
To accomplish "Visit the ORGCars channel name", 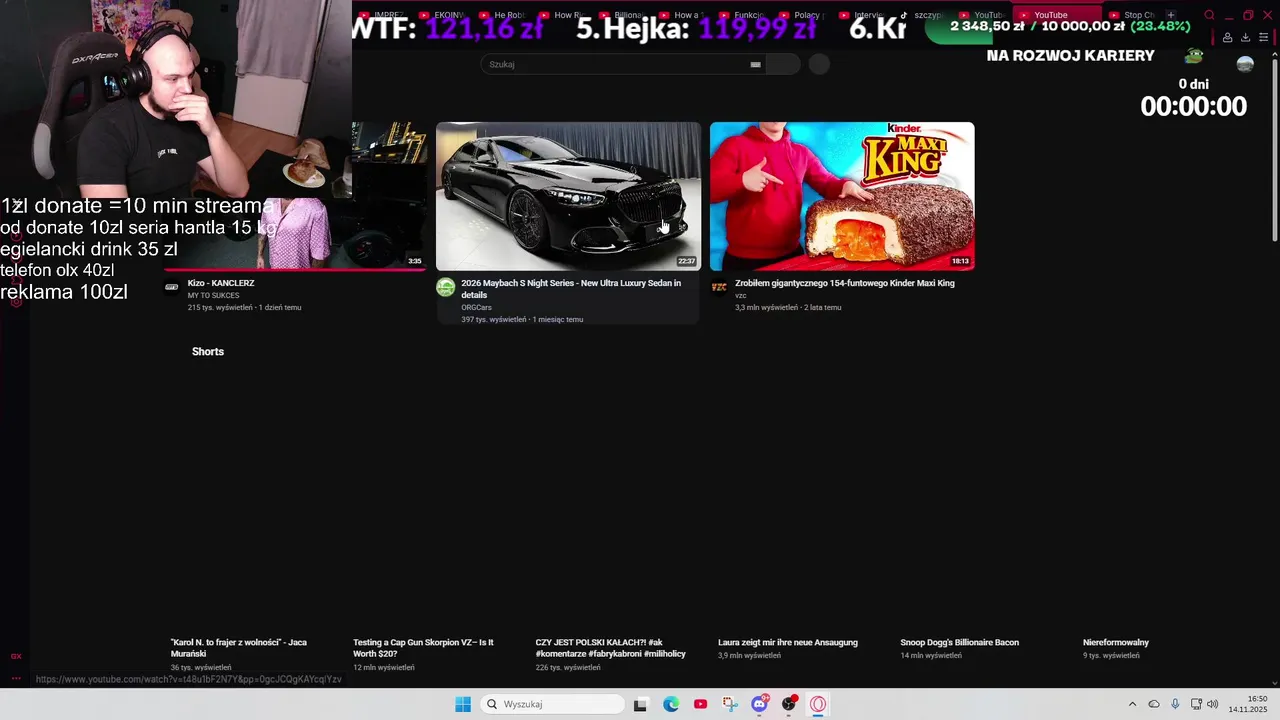I will tap(476, 308).
